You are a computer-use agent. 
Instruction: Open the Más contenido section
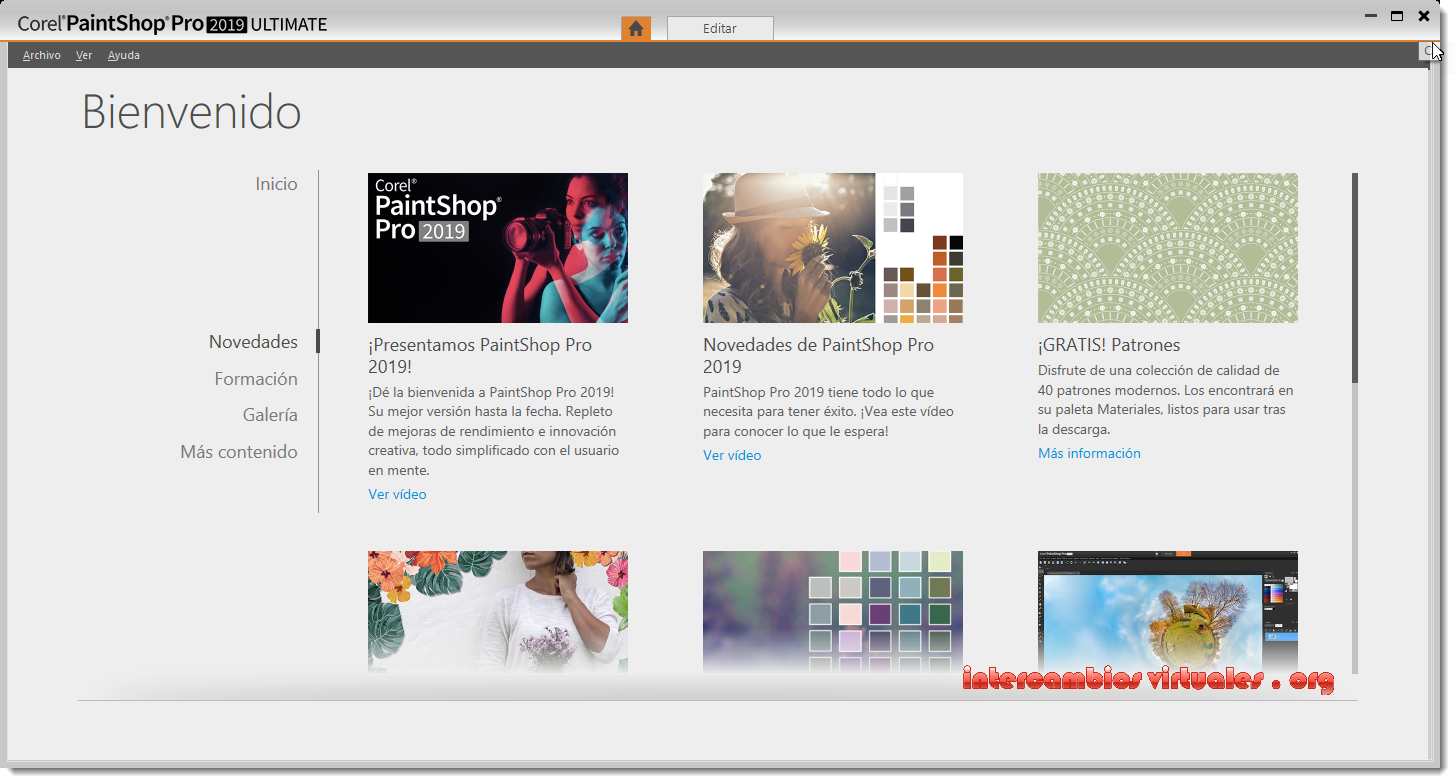pos(239,452)
